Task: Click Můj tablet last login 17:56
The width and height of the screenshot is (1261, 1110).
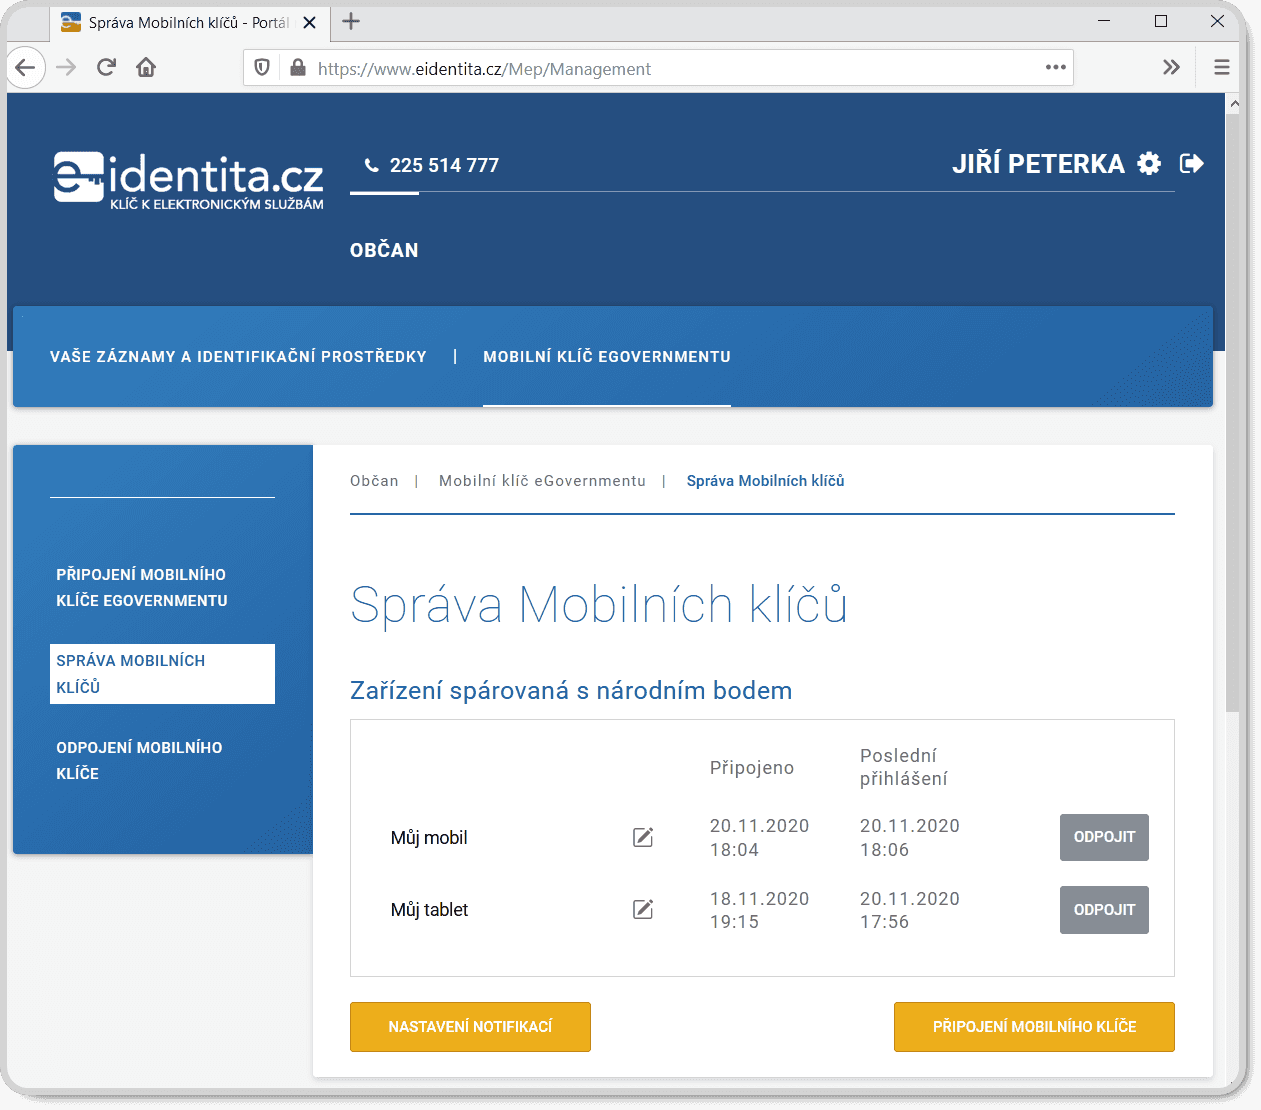Action: [884, 922]
